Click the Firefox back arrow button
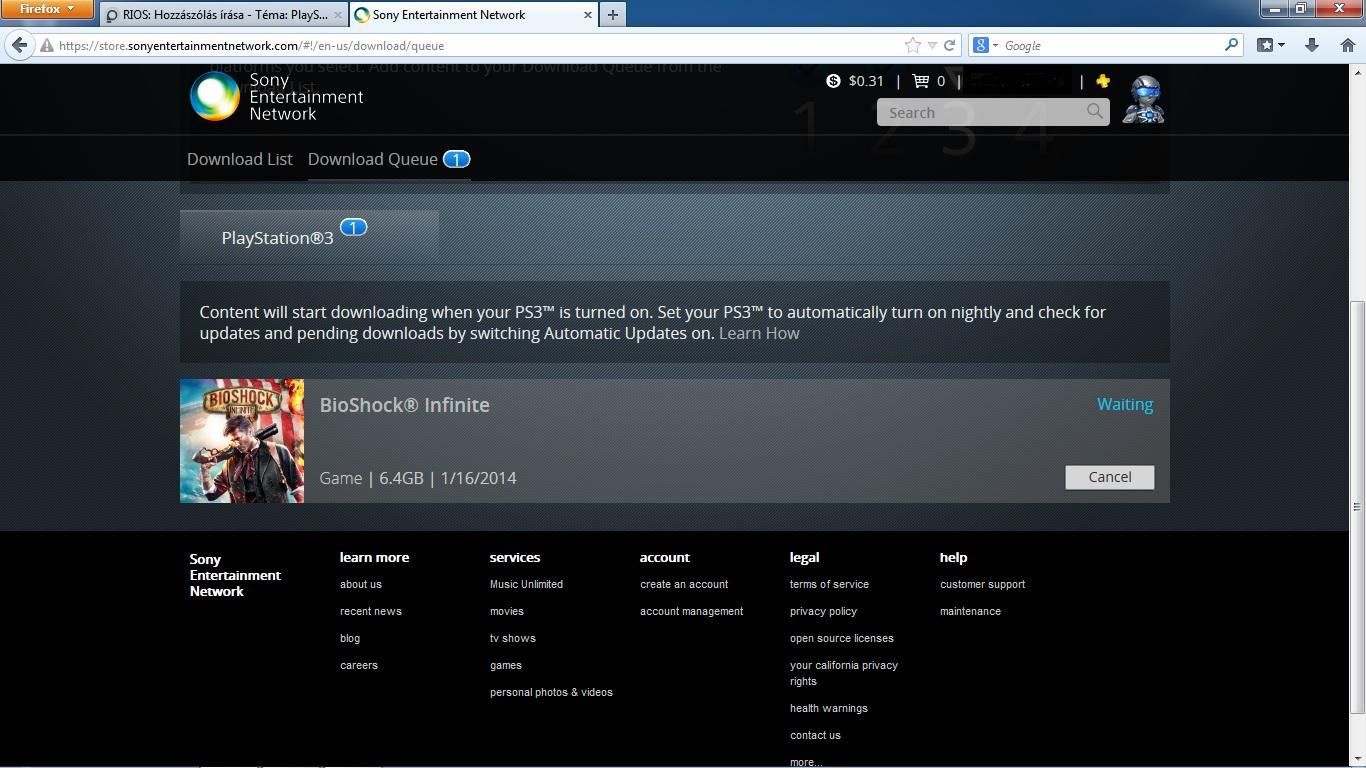 [x=19, y=45]
